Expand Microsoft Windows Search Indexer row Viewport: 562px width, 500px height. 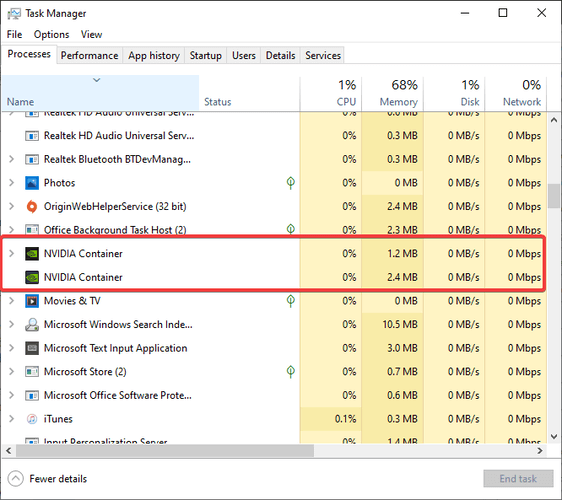click(x=11, y=324)
